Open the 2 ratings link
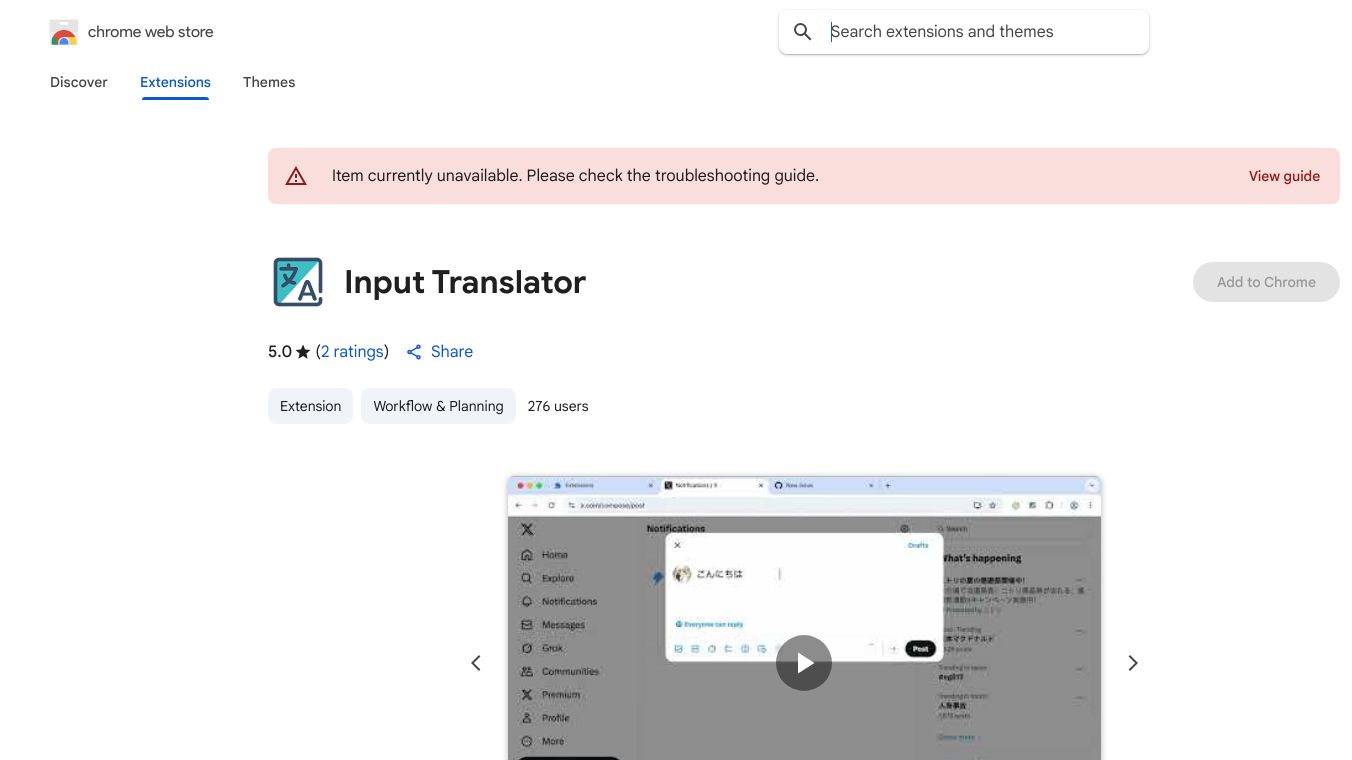The image size is (1352, 760). tap(352, 352)
